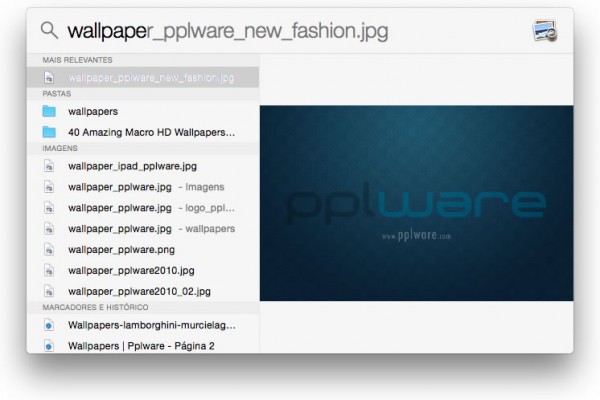Click the 40 Amazing Macro folder icon

point(49,132)
